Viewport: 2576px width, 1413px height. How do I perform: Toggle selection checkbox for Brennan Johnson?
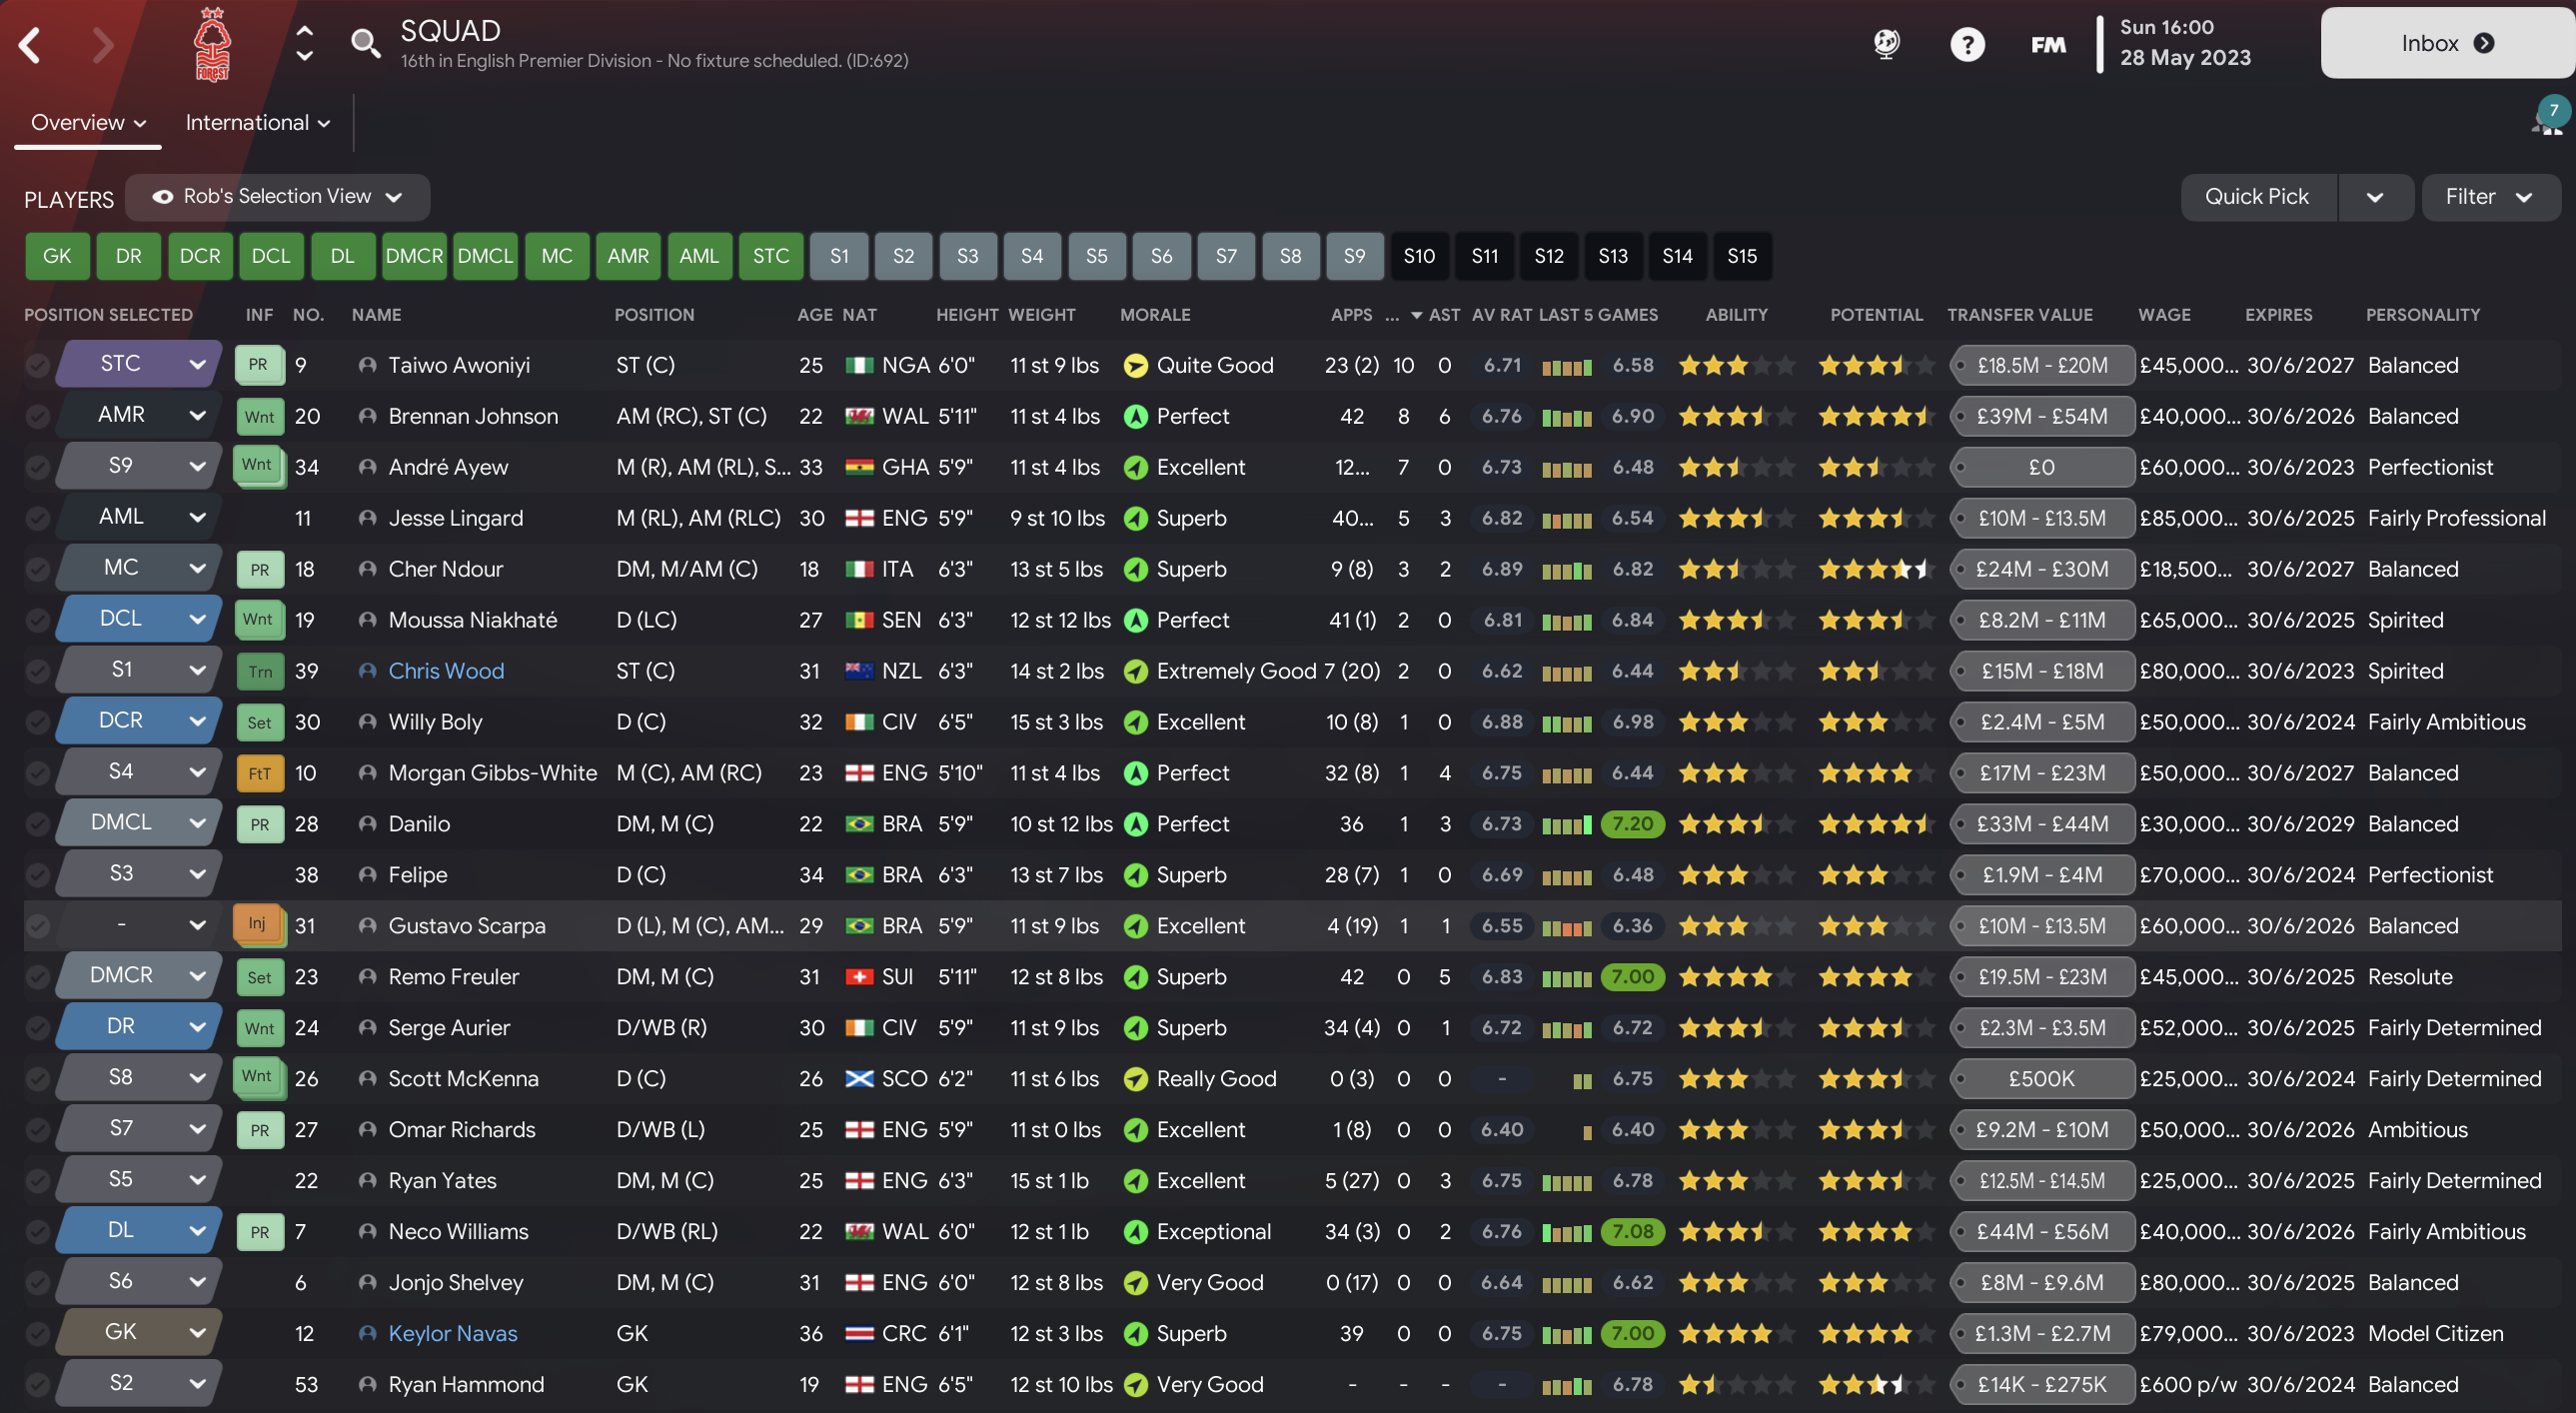point(37,416)
